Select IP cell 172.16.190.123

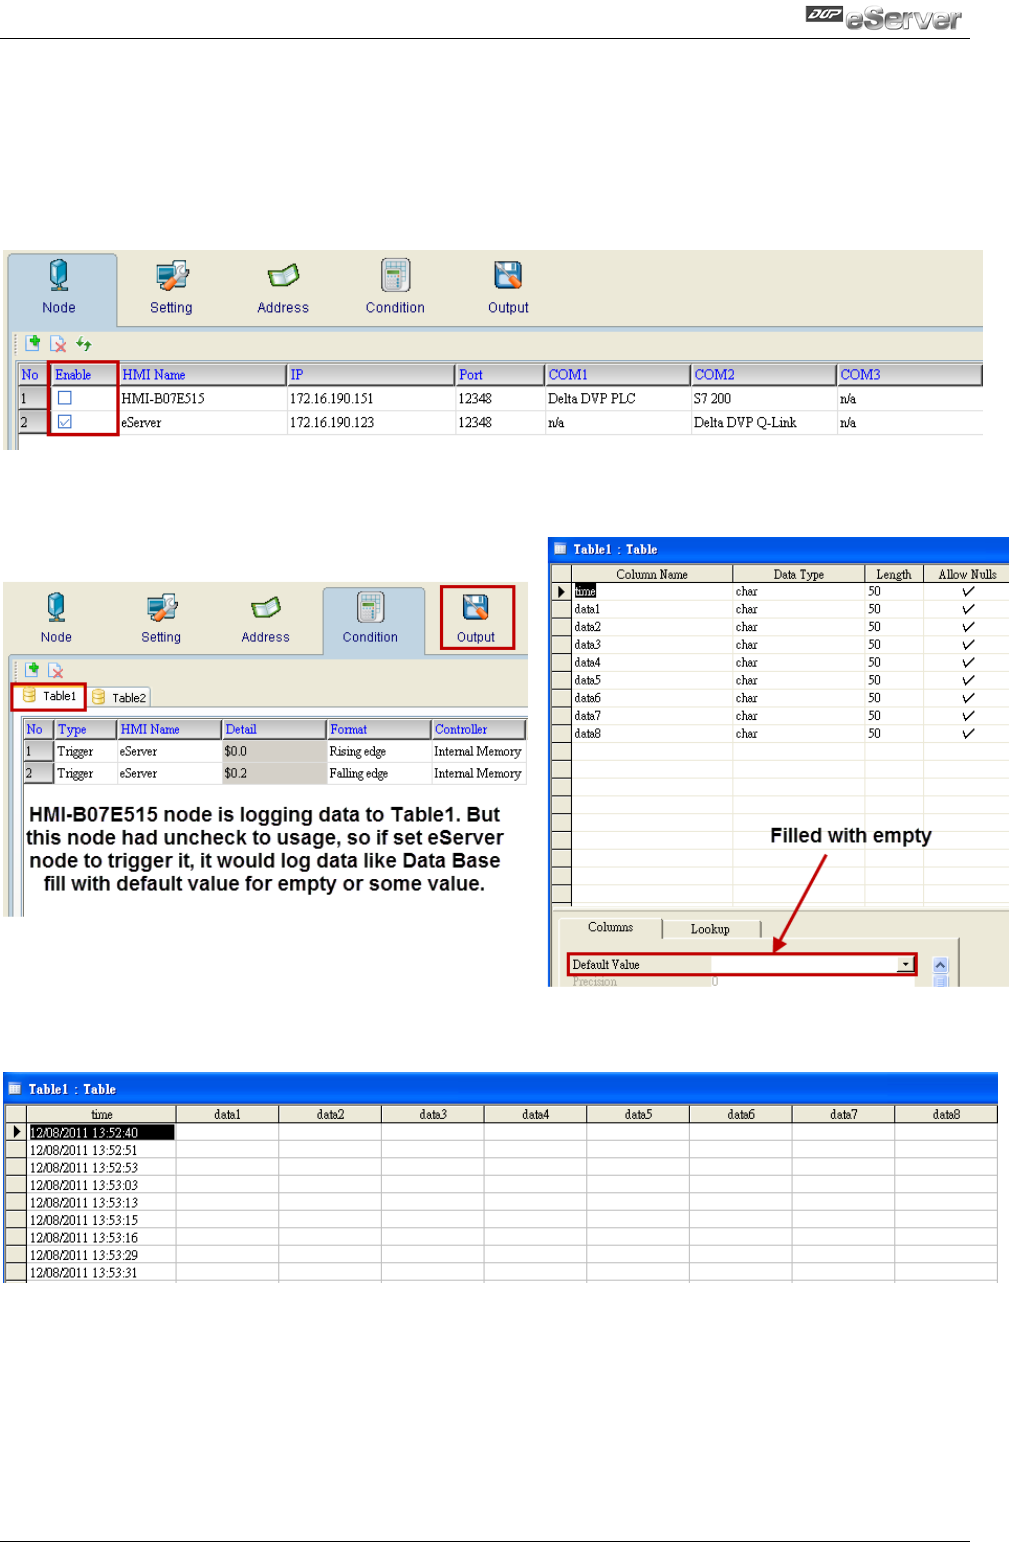[x=371, y=422]
